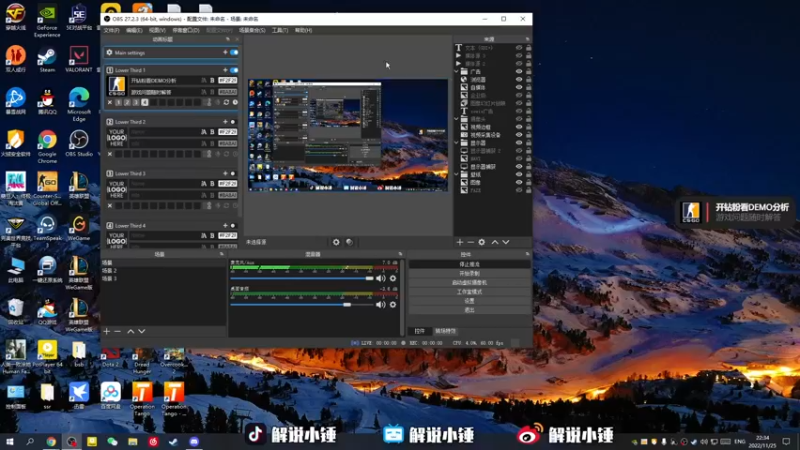
Task: Open source properties via the sources gear icon
Action: (482, 242)
